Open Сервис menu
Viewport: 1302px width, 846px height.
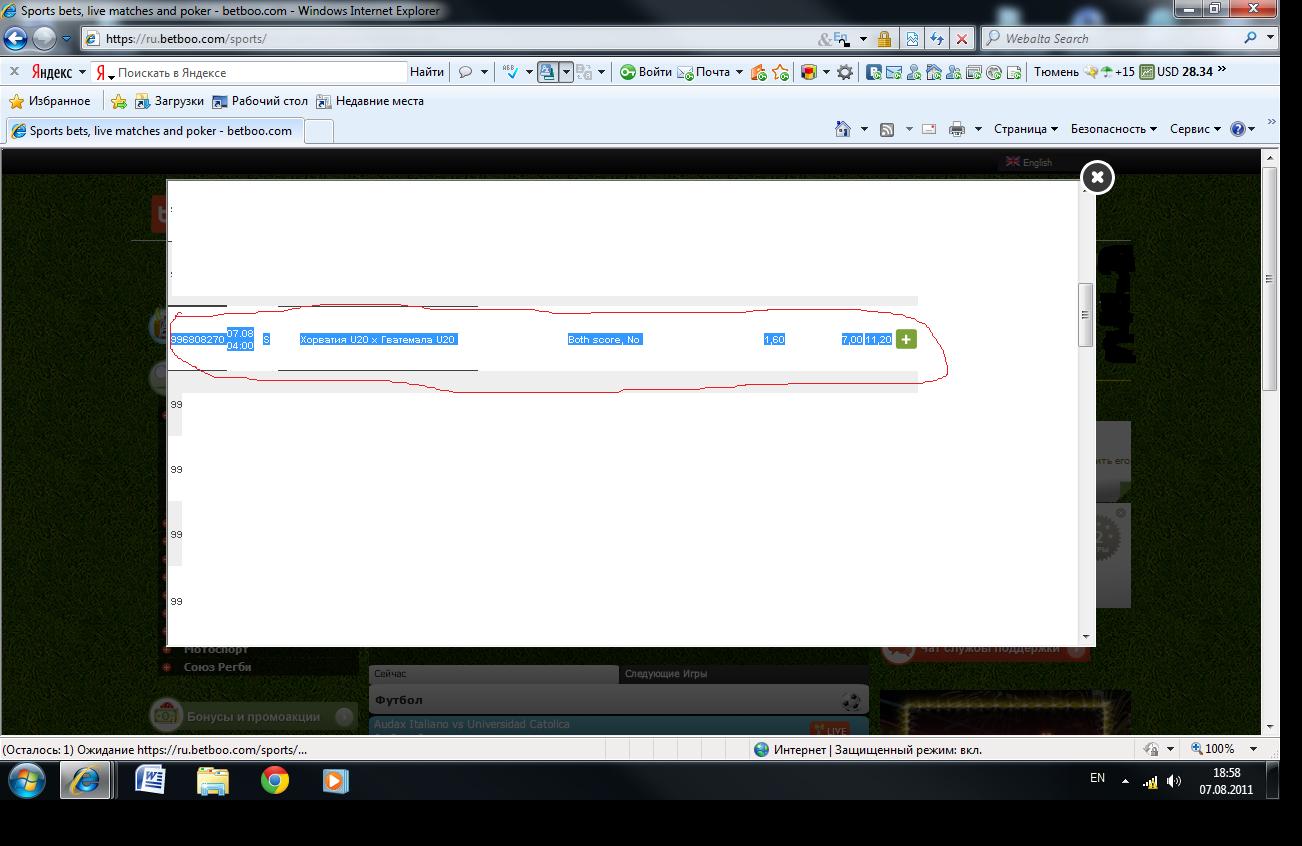[1195, 129]
